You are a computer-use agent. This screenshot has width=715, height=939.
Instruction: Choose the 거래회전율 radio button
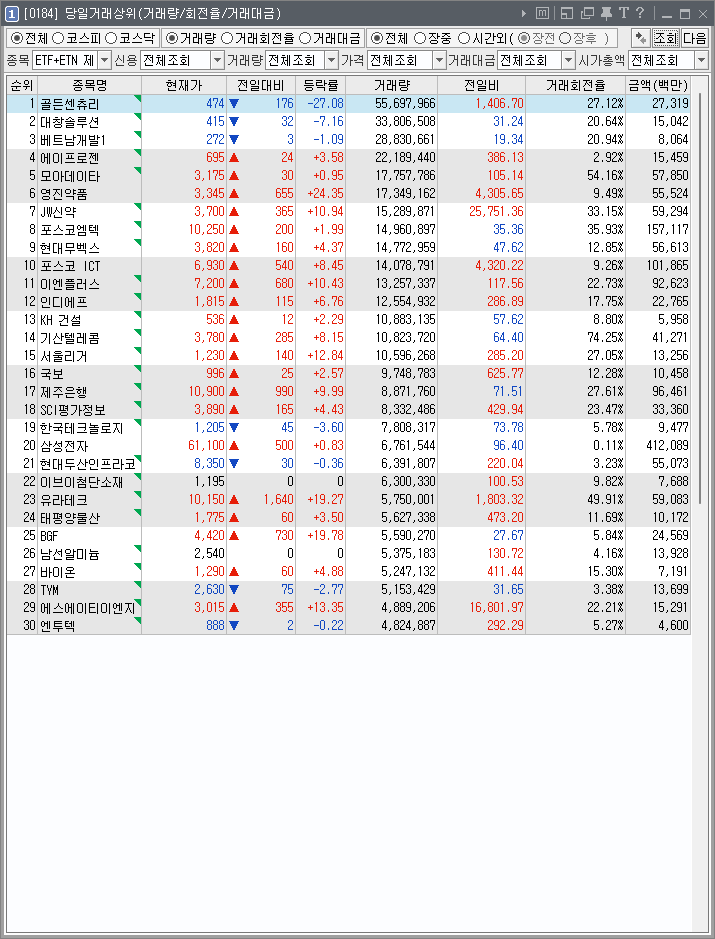pos(227,38)
